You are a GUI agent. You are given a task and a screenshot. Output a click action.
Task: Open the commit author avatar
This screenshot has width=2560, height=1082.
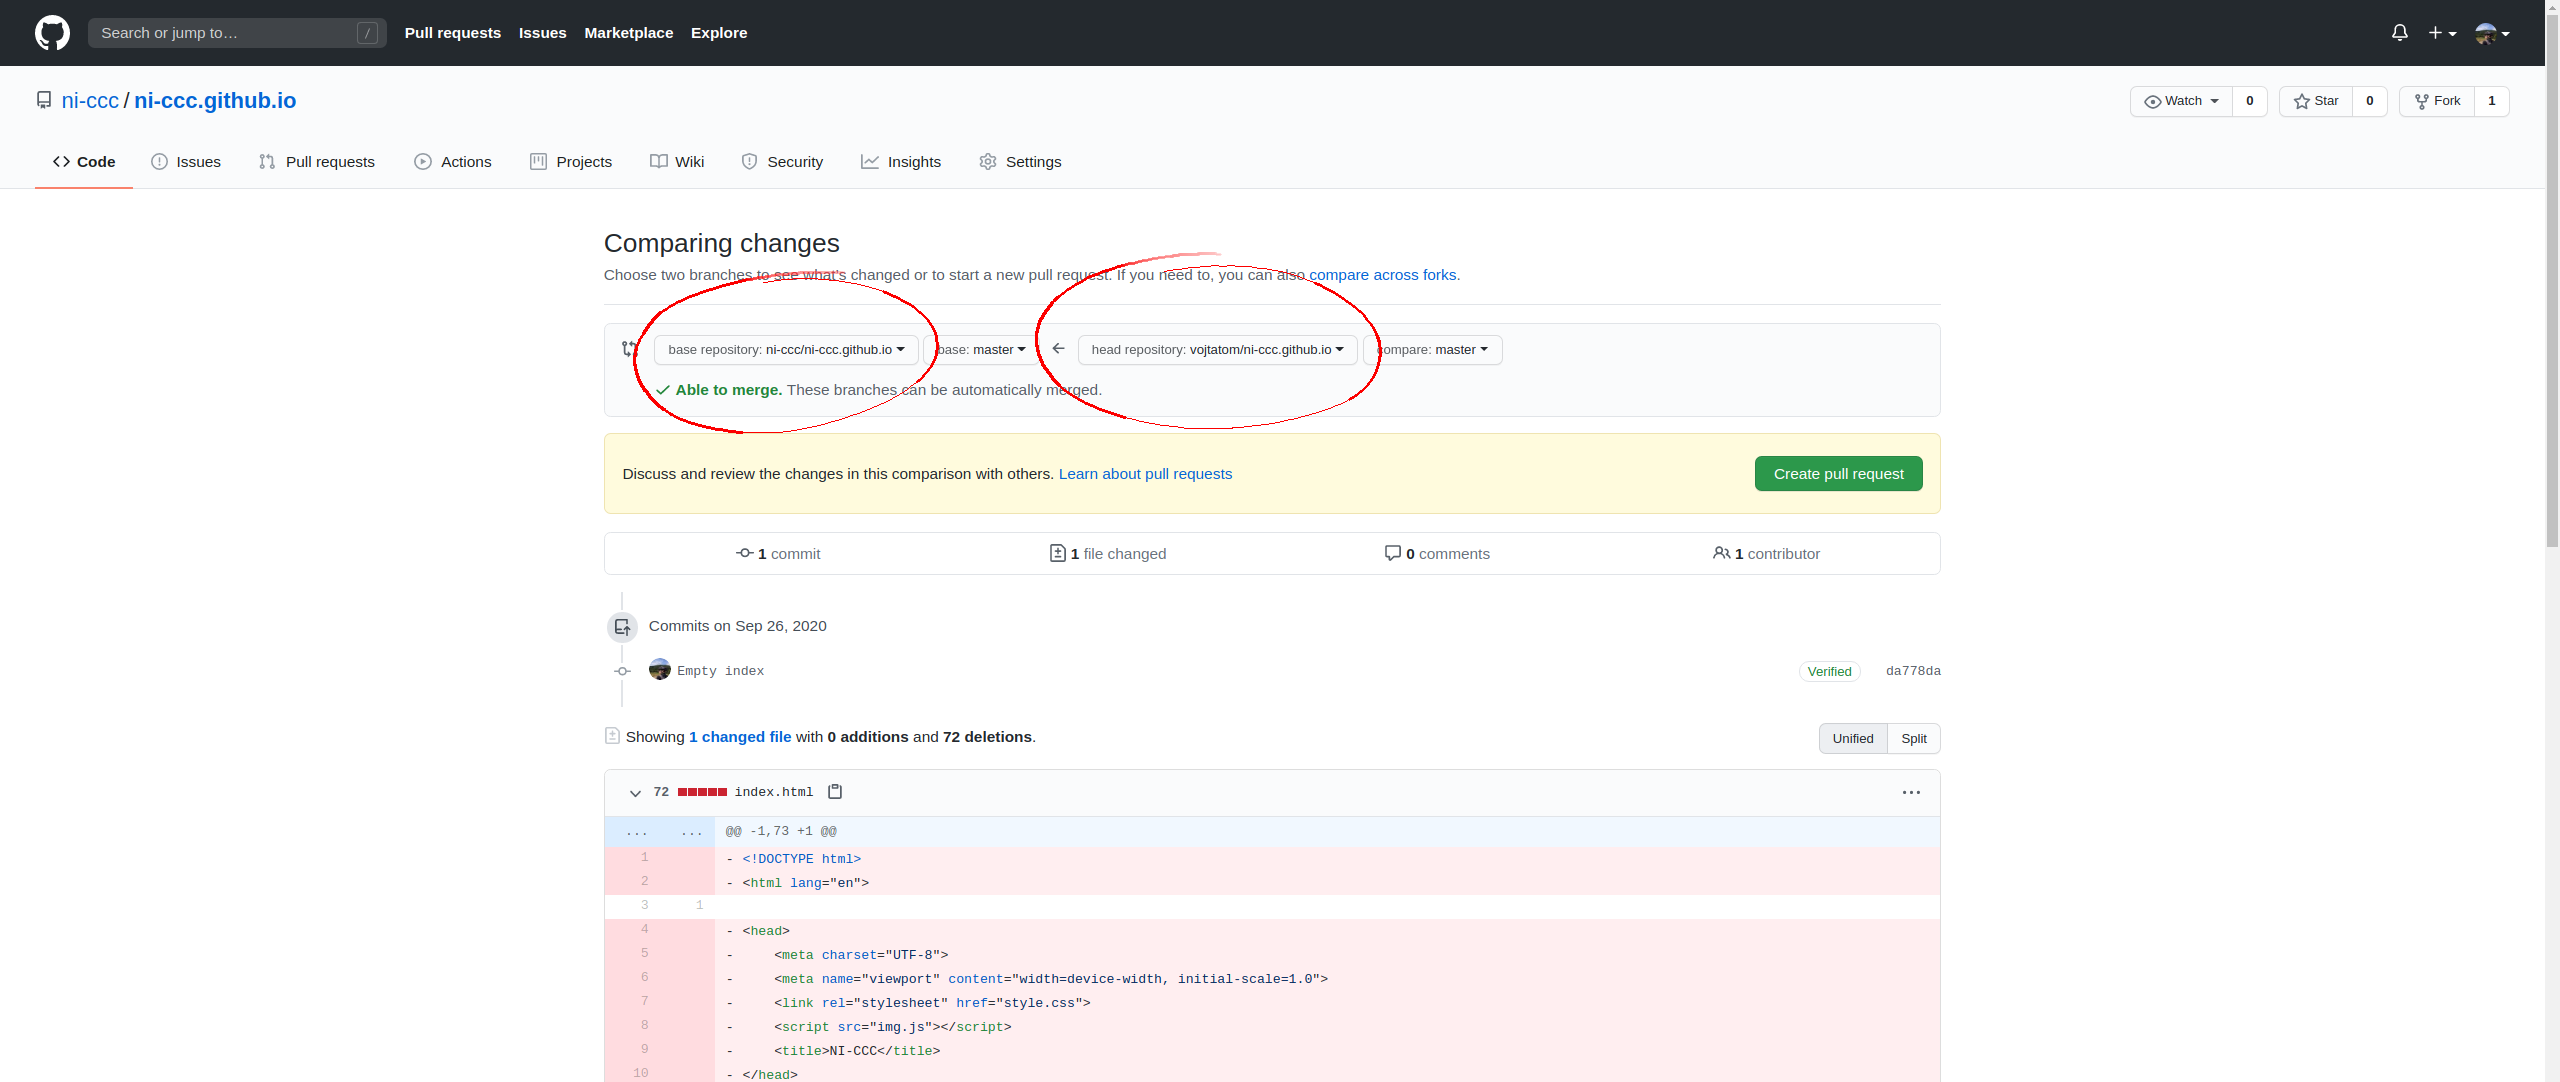pos(660,670)
